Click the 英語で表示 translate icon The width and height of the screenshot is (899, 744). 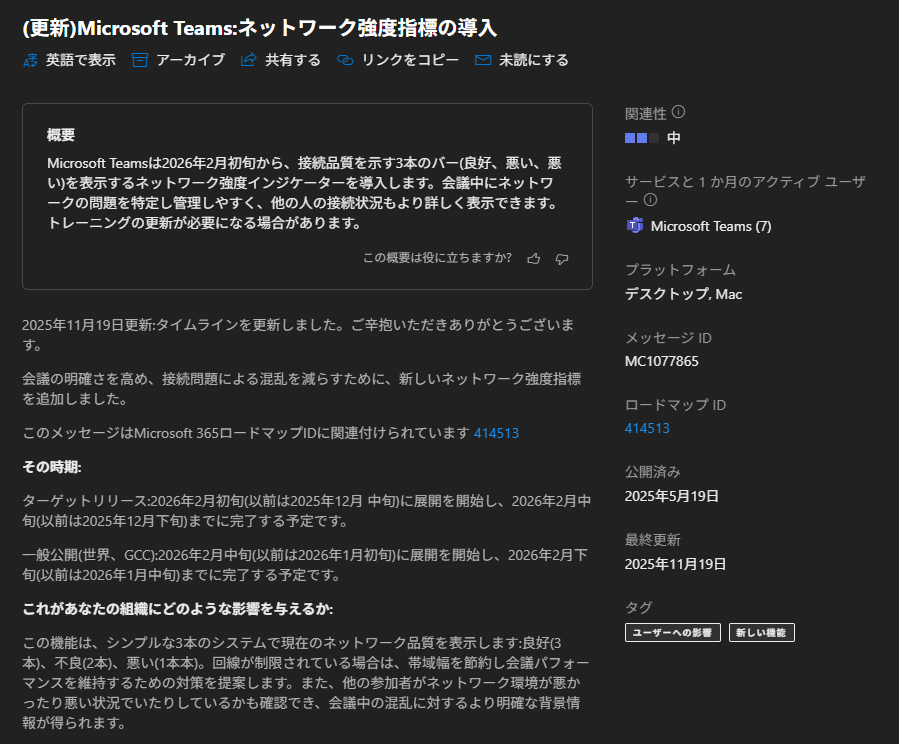[x=30, y=60]
